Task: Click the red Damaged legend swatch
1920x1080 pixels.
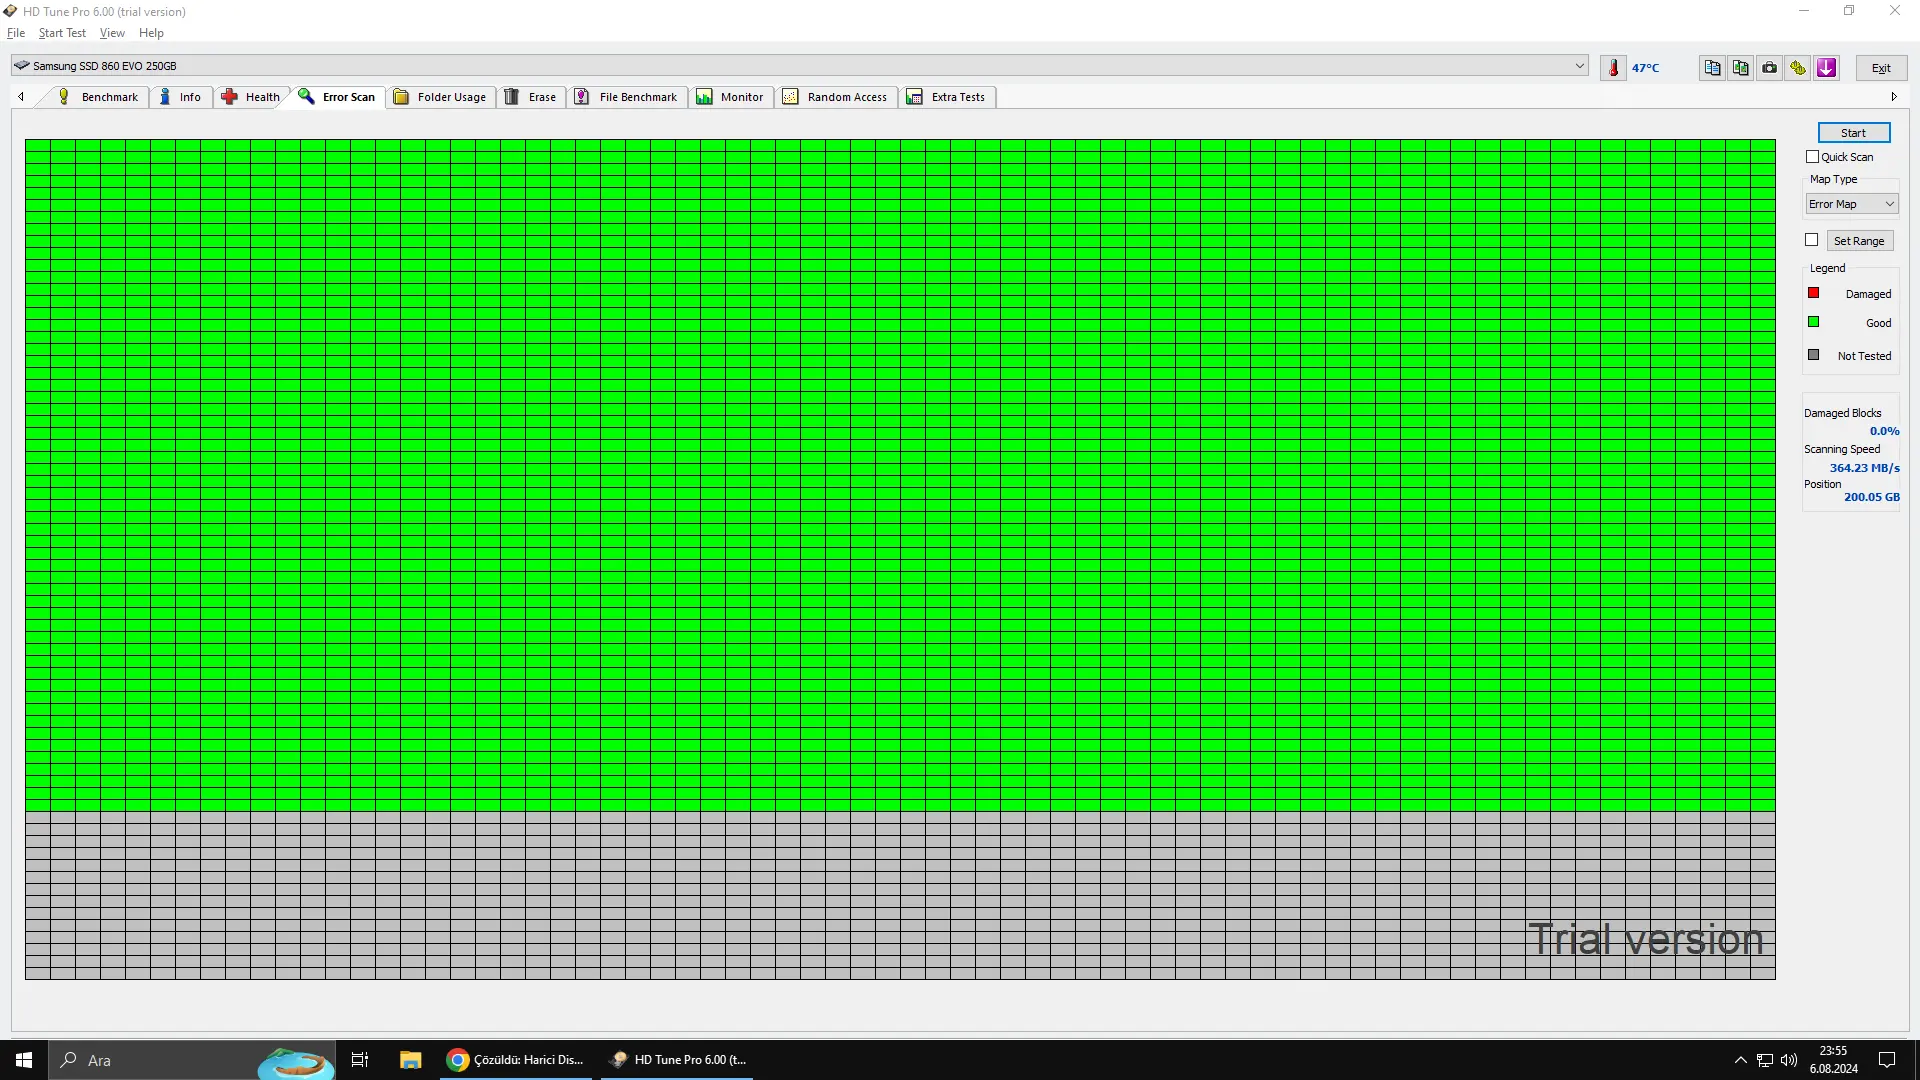Action: coord(1813,293)
